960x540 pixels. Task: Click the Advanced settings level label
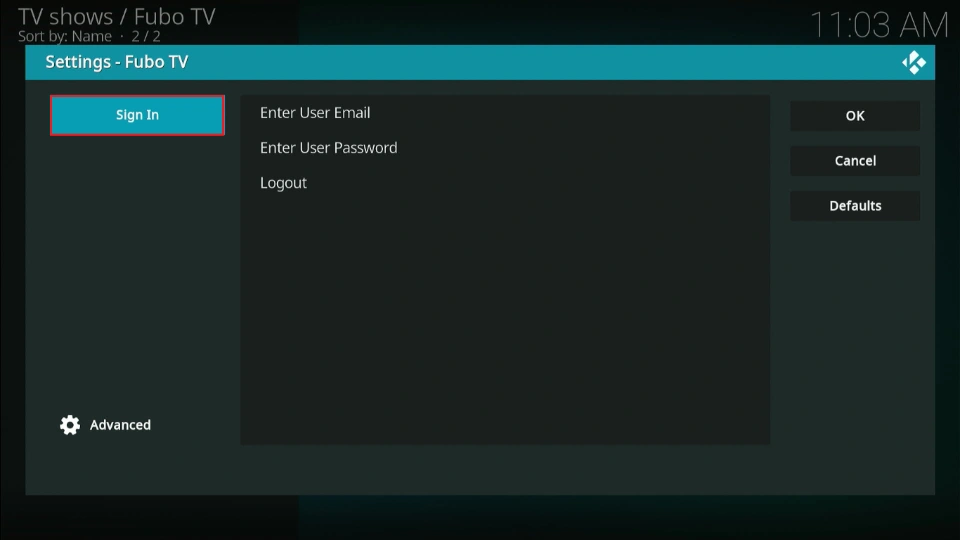tap(120, 425)
